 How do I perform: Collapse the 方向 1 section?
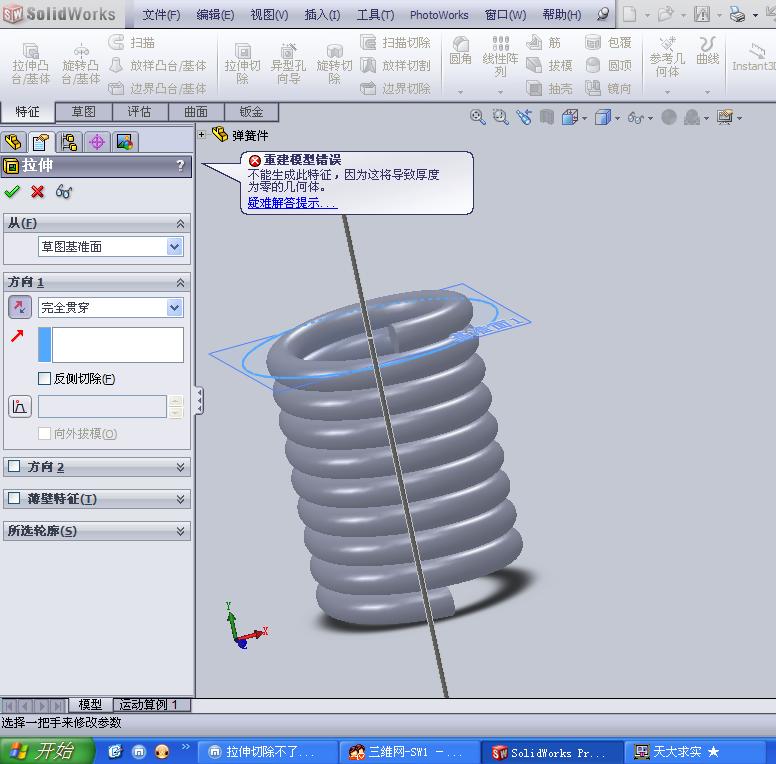[181, 283]
